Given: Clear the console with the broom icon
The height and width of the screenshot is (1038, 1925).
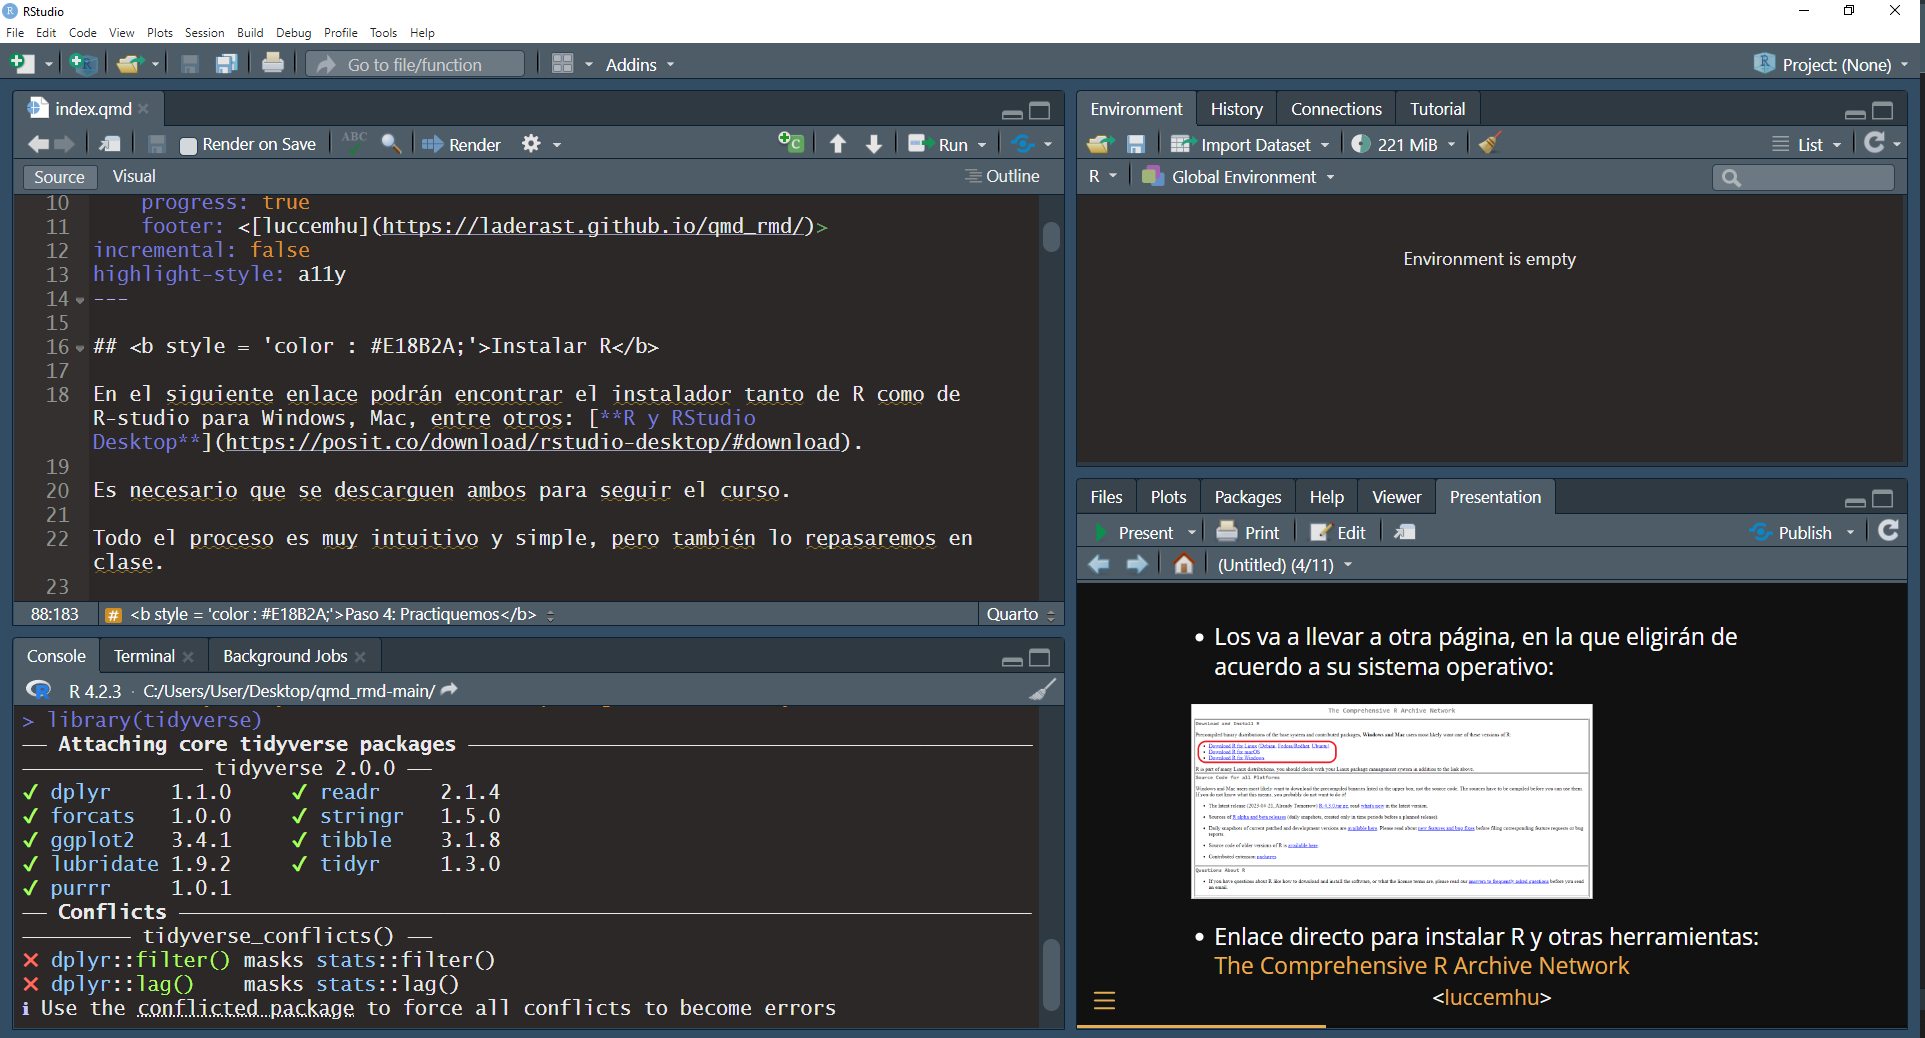Looking at the screenshot, I should click(1042, 690).
